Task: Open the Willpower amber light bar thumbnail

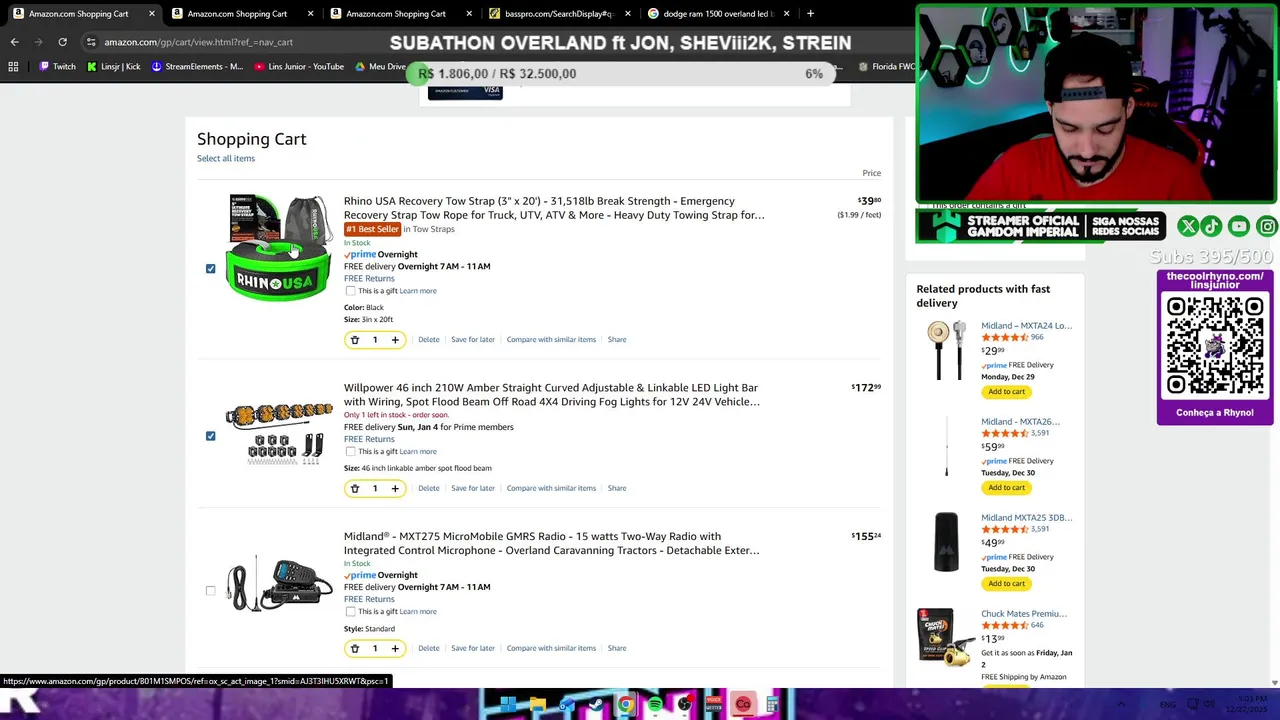Action: point(279,434)
